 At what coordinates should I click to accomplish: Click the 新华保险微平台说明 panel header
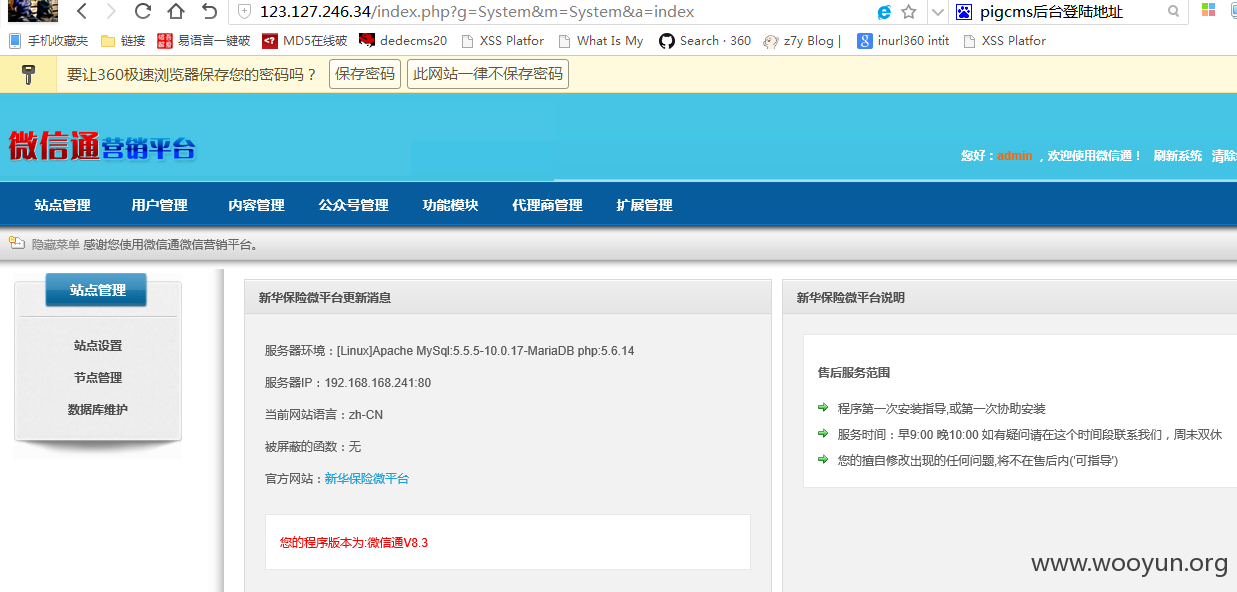[1010, 297]
